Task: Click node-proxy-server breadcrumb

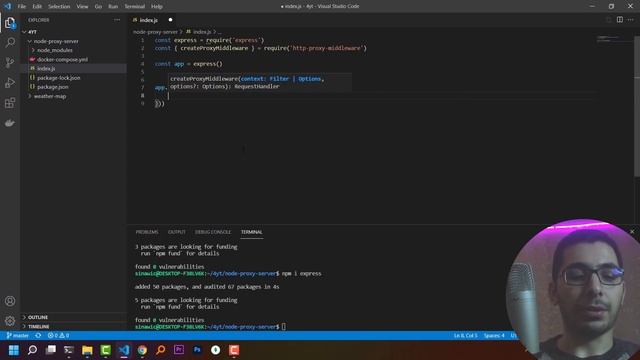Action: click(x=156, y=32)
